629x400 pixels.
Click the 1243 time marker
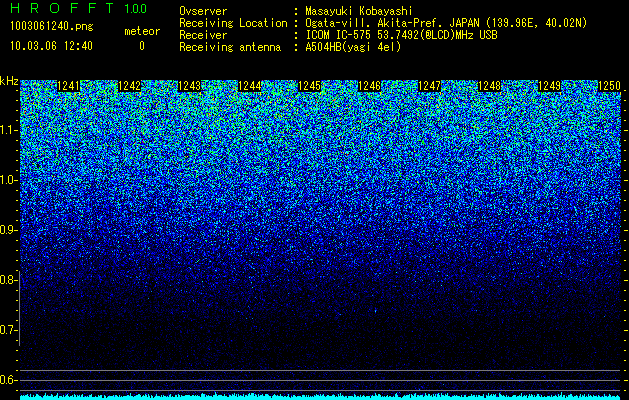click(x=189, y=86)
